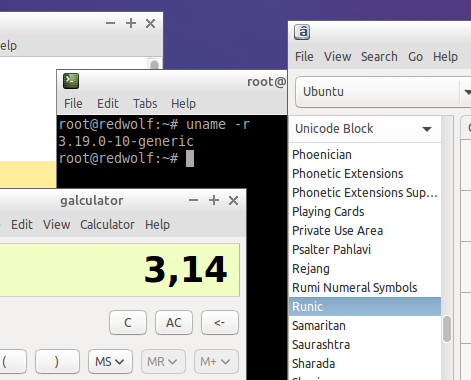471x380 pixels.
Task: Click the closing parenthesis button
Action: point(57,361)
